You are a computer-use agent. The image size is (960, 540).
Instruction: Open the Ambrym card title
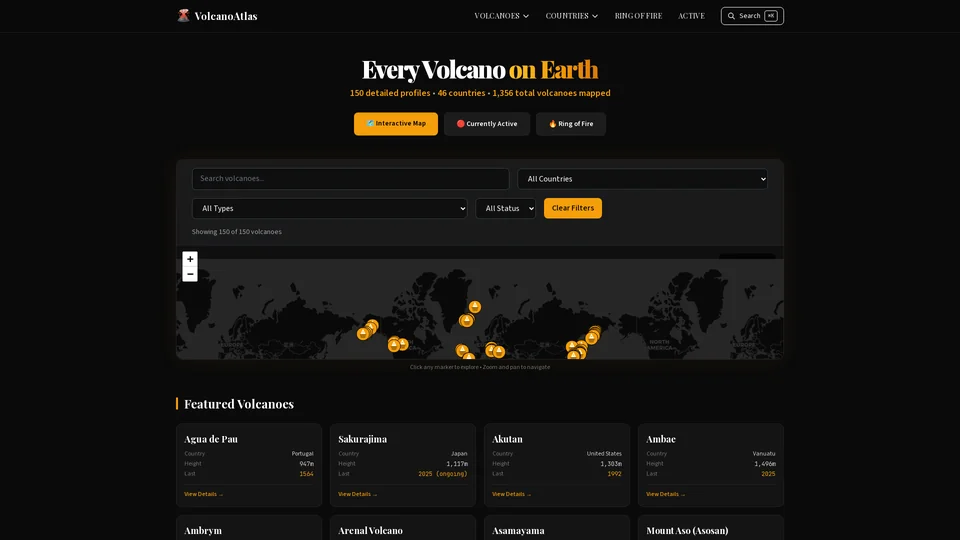[x=203, y=531]
